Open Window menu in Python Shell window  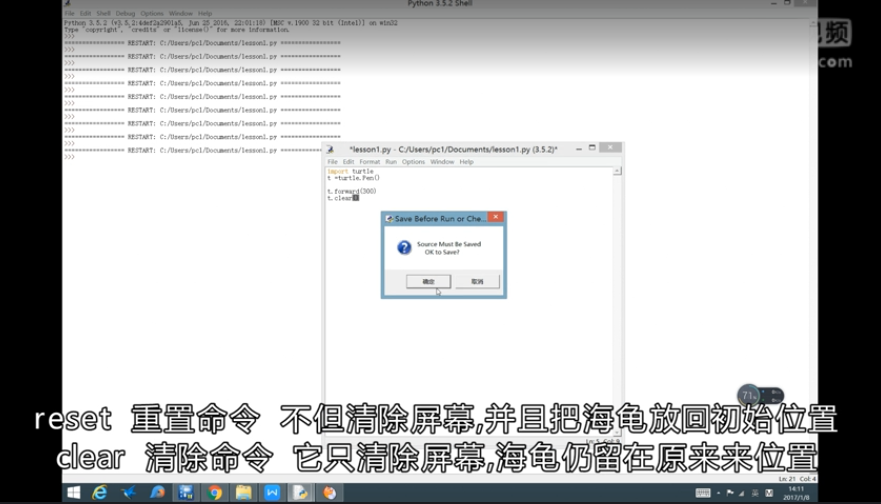tap(181, 13)
